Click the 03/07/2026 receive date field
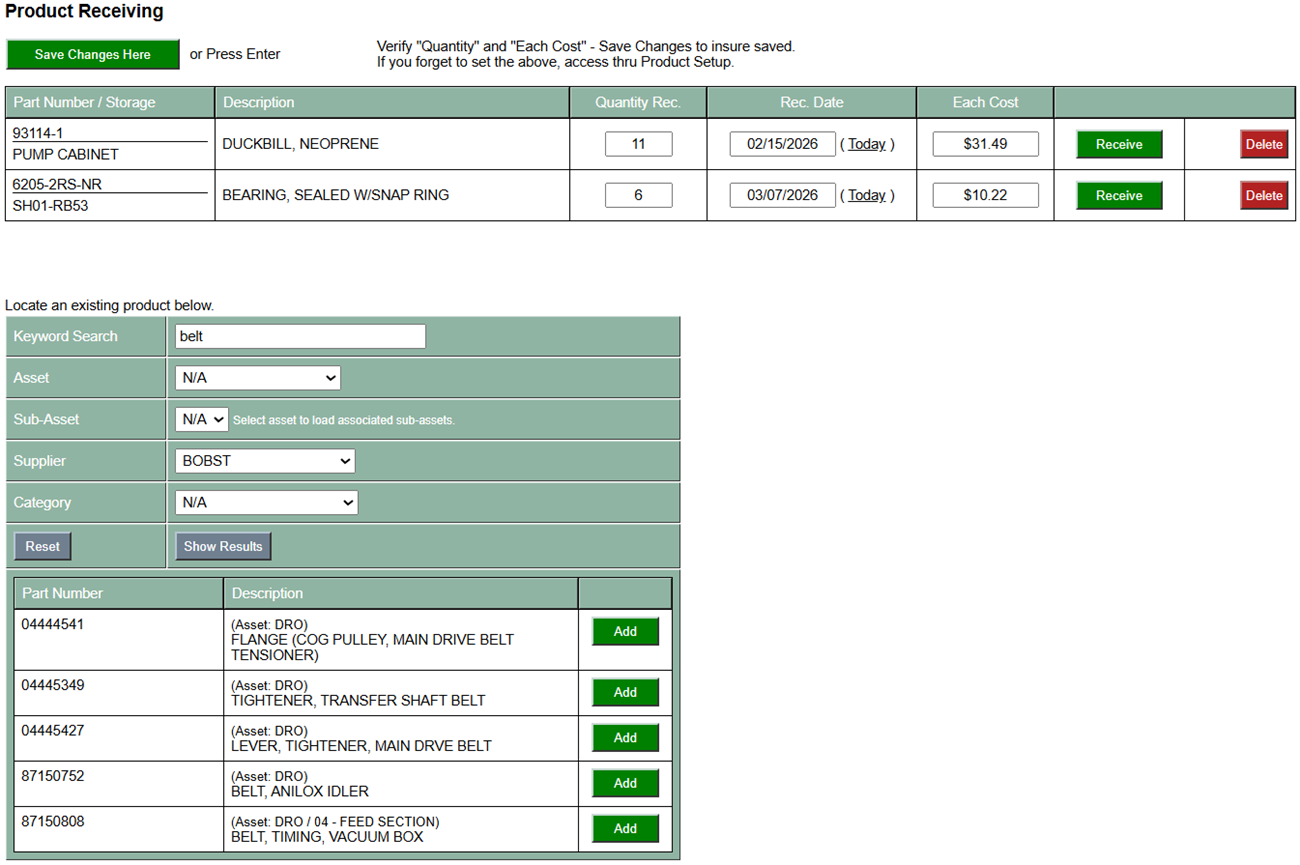 [x=782, y=195]
